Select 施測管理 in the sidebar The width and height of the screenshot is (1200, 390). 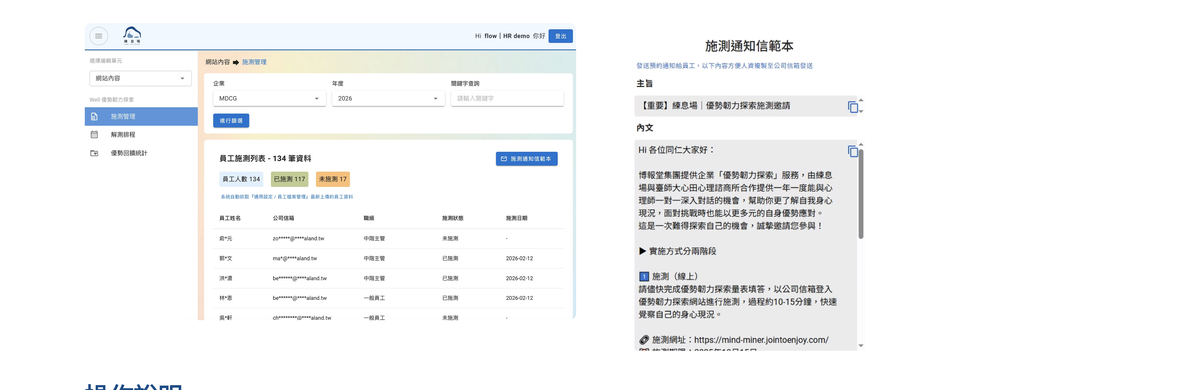coord(141,117)
